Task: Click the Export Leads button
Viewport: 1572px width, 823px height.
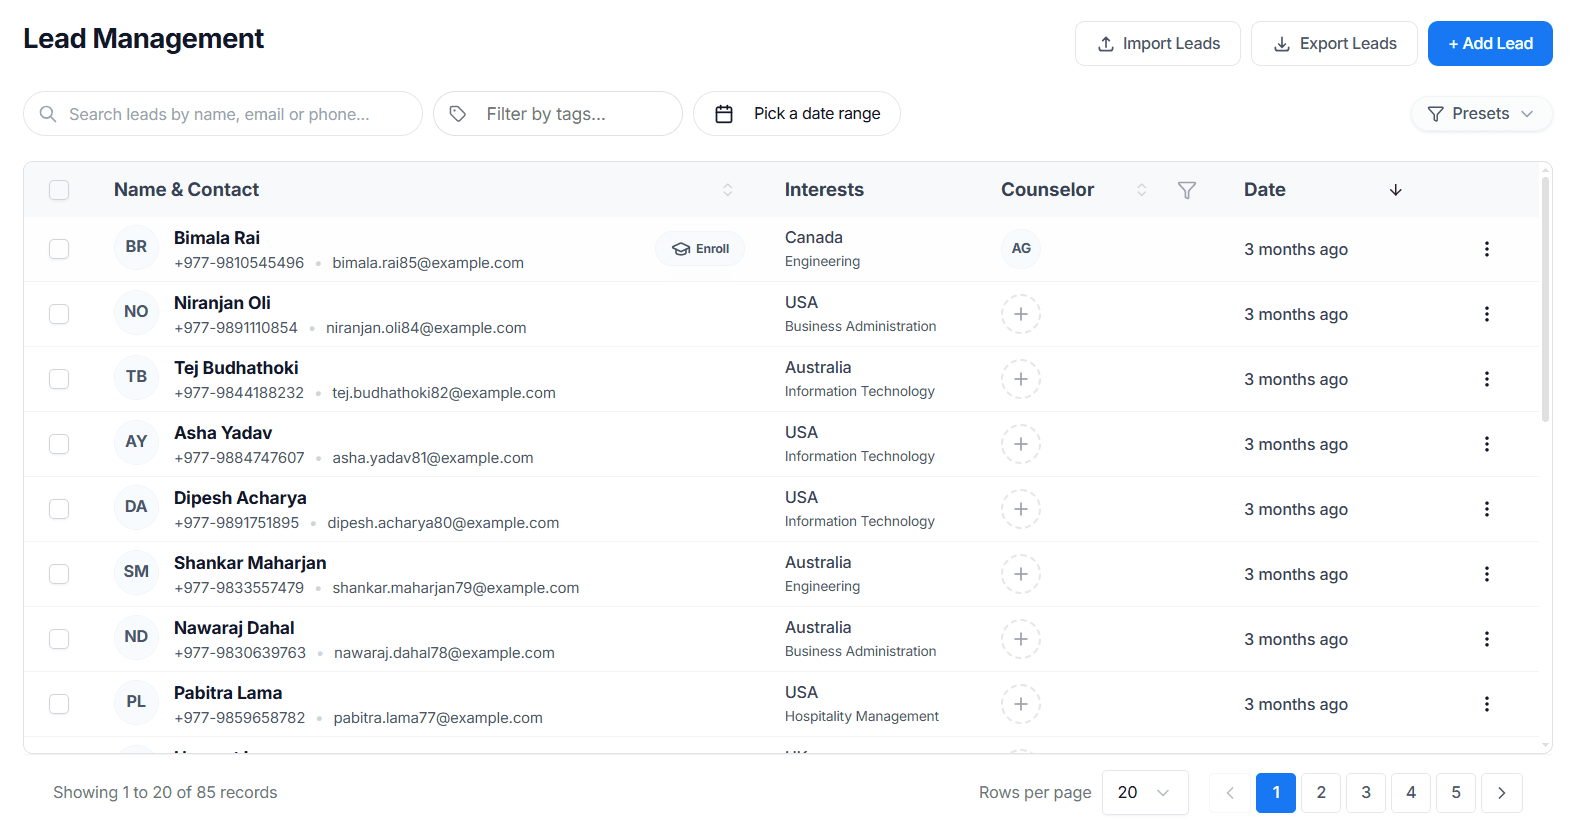Action: [1334, 44]
